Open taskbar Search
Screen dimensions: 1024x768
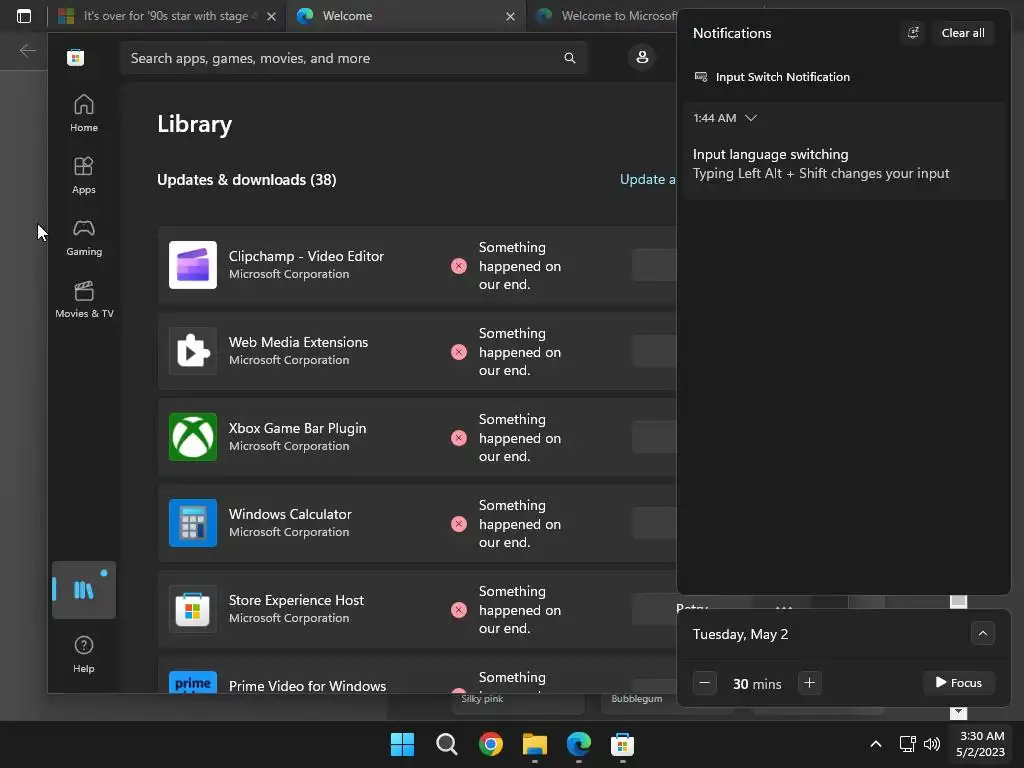(x=447, y=744)
